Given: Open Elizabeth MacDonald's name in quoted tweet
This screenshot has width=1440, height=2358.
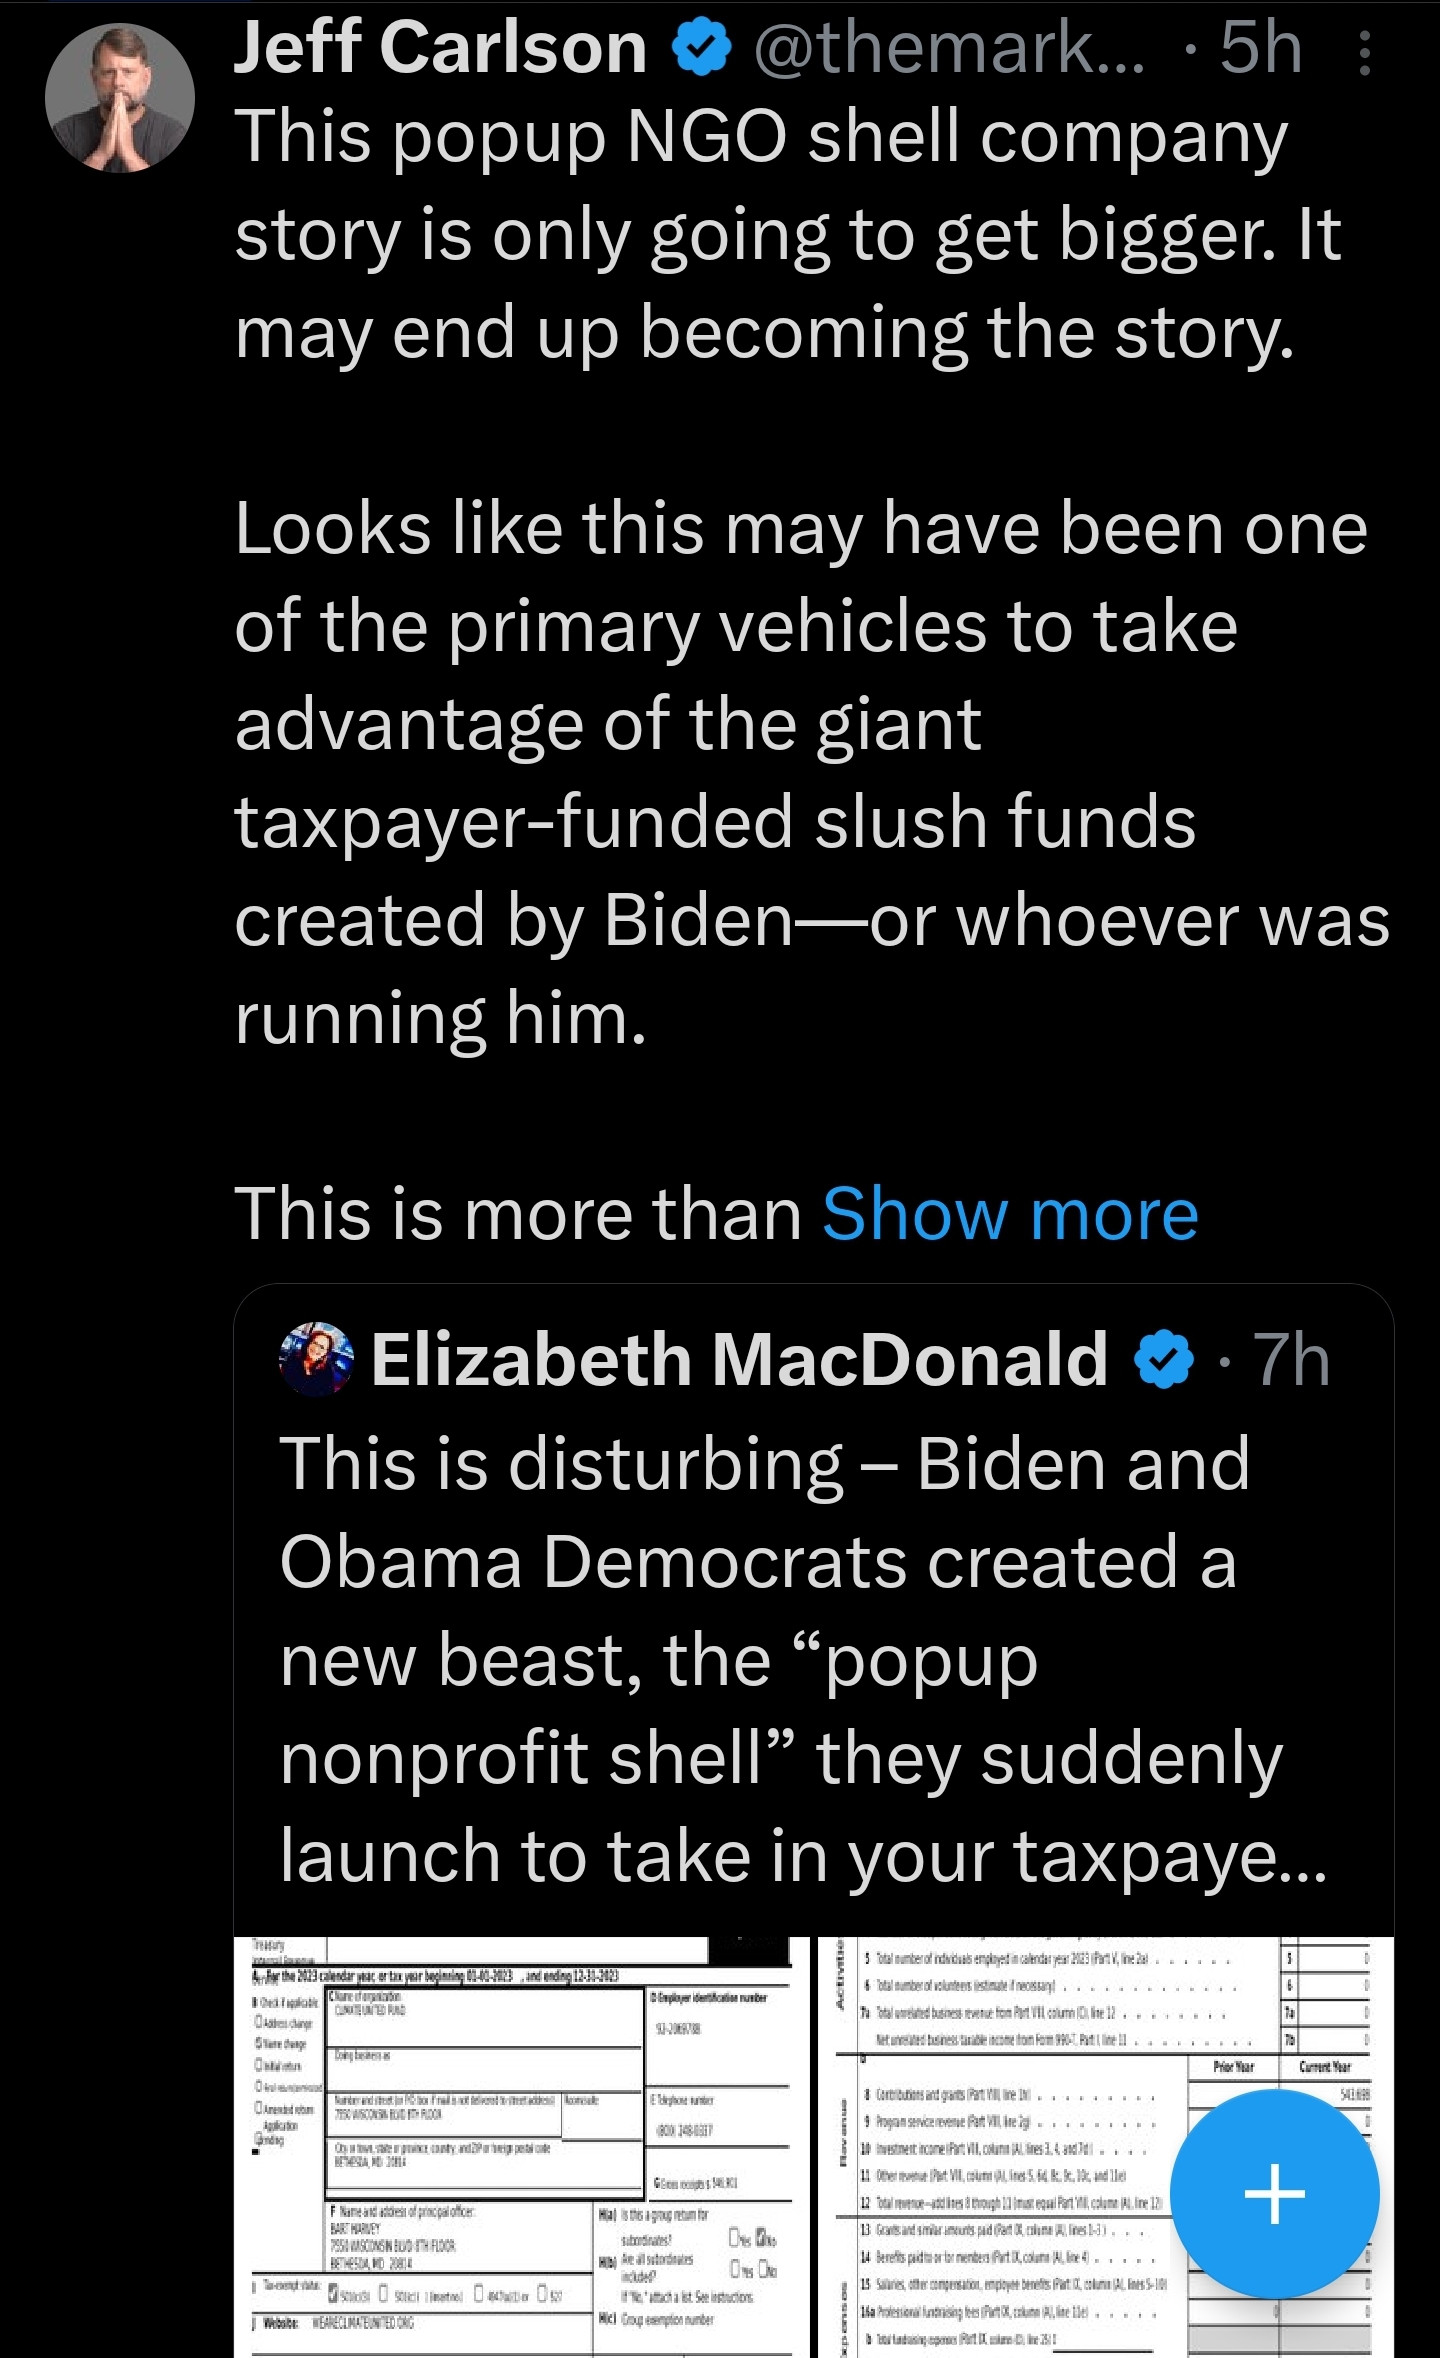Looking at the screenshot, I should (740, 1361).
